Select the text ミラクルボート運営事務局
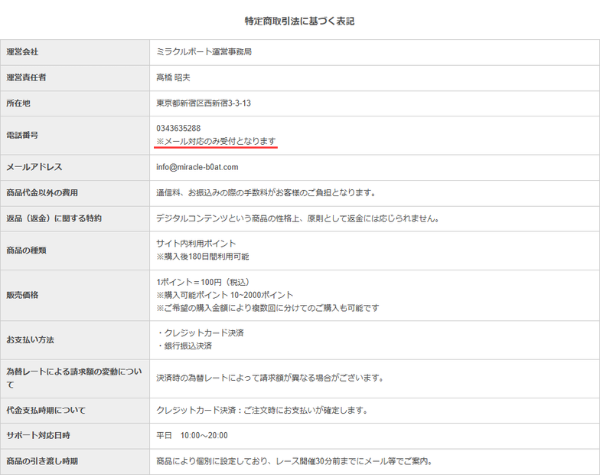 [x=204, y=52]
